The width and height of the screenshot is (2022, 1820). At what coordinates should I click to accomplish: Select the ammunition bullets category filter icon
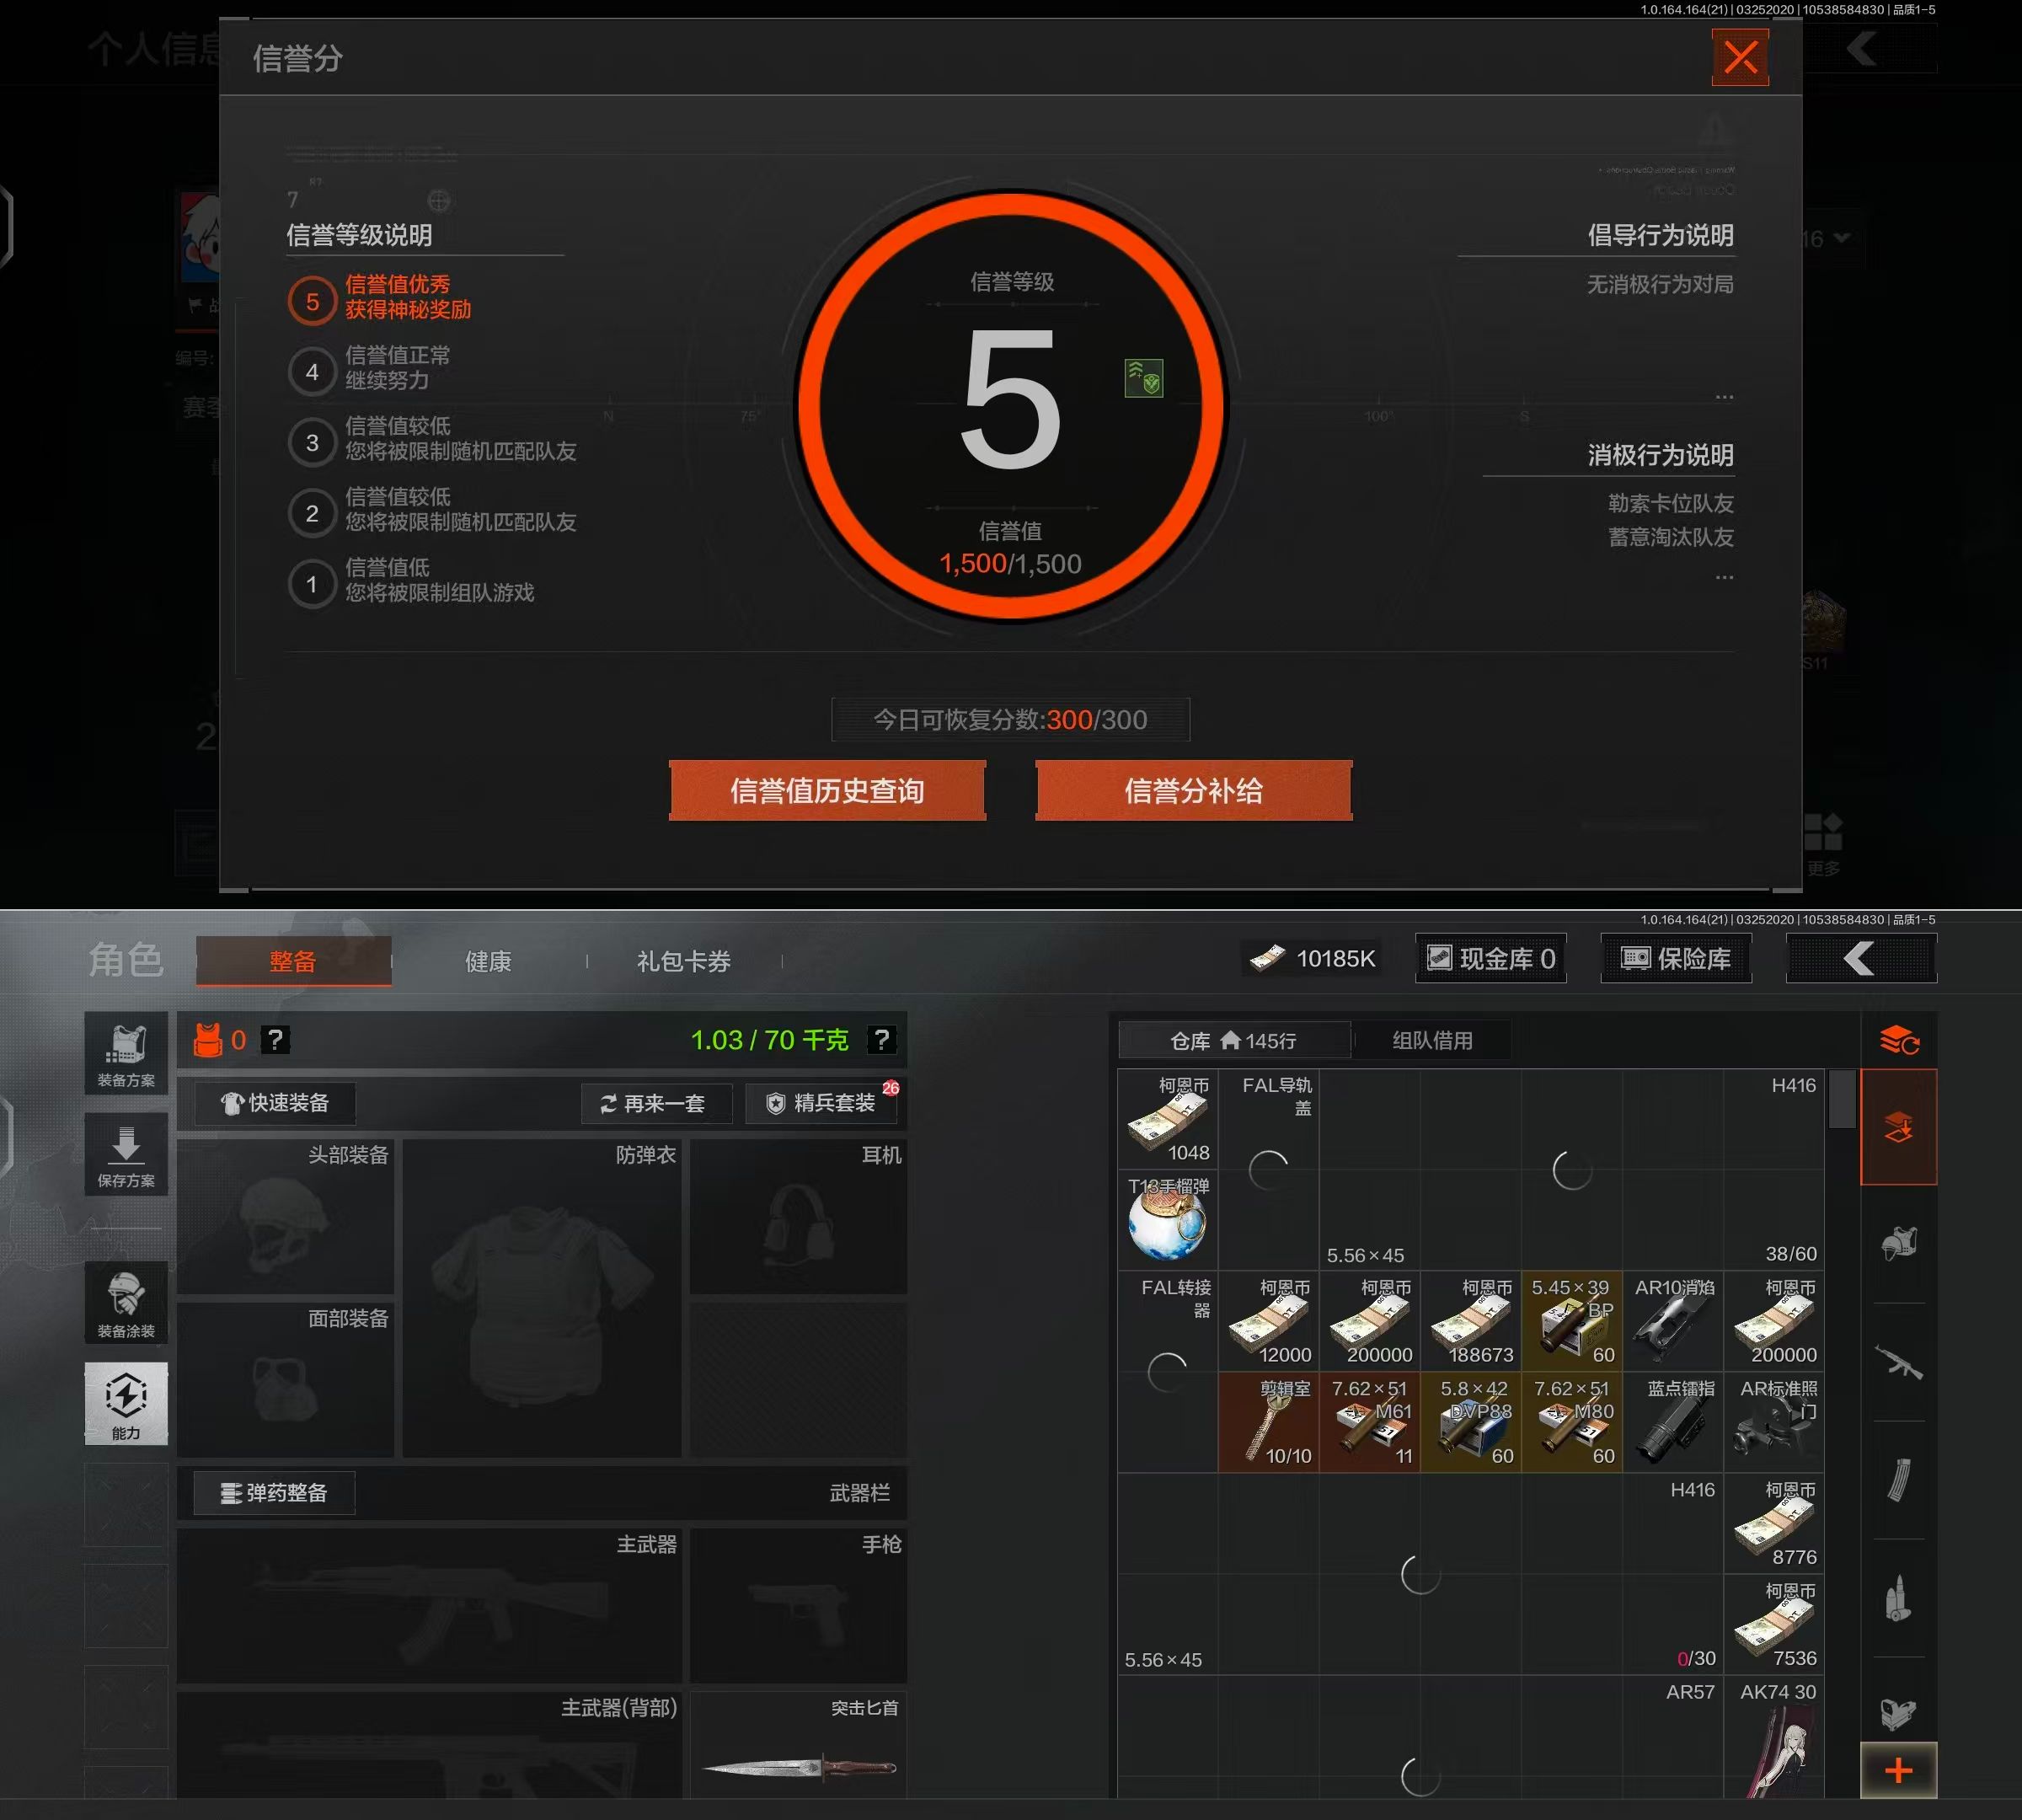[x=1897, y=1598]
